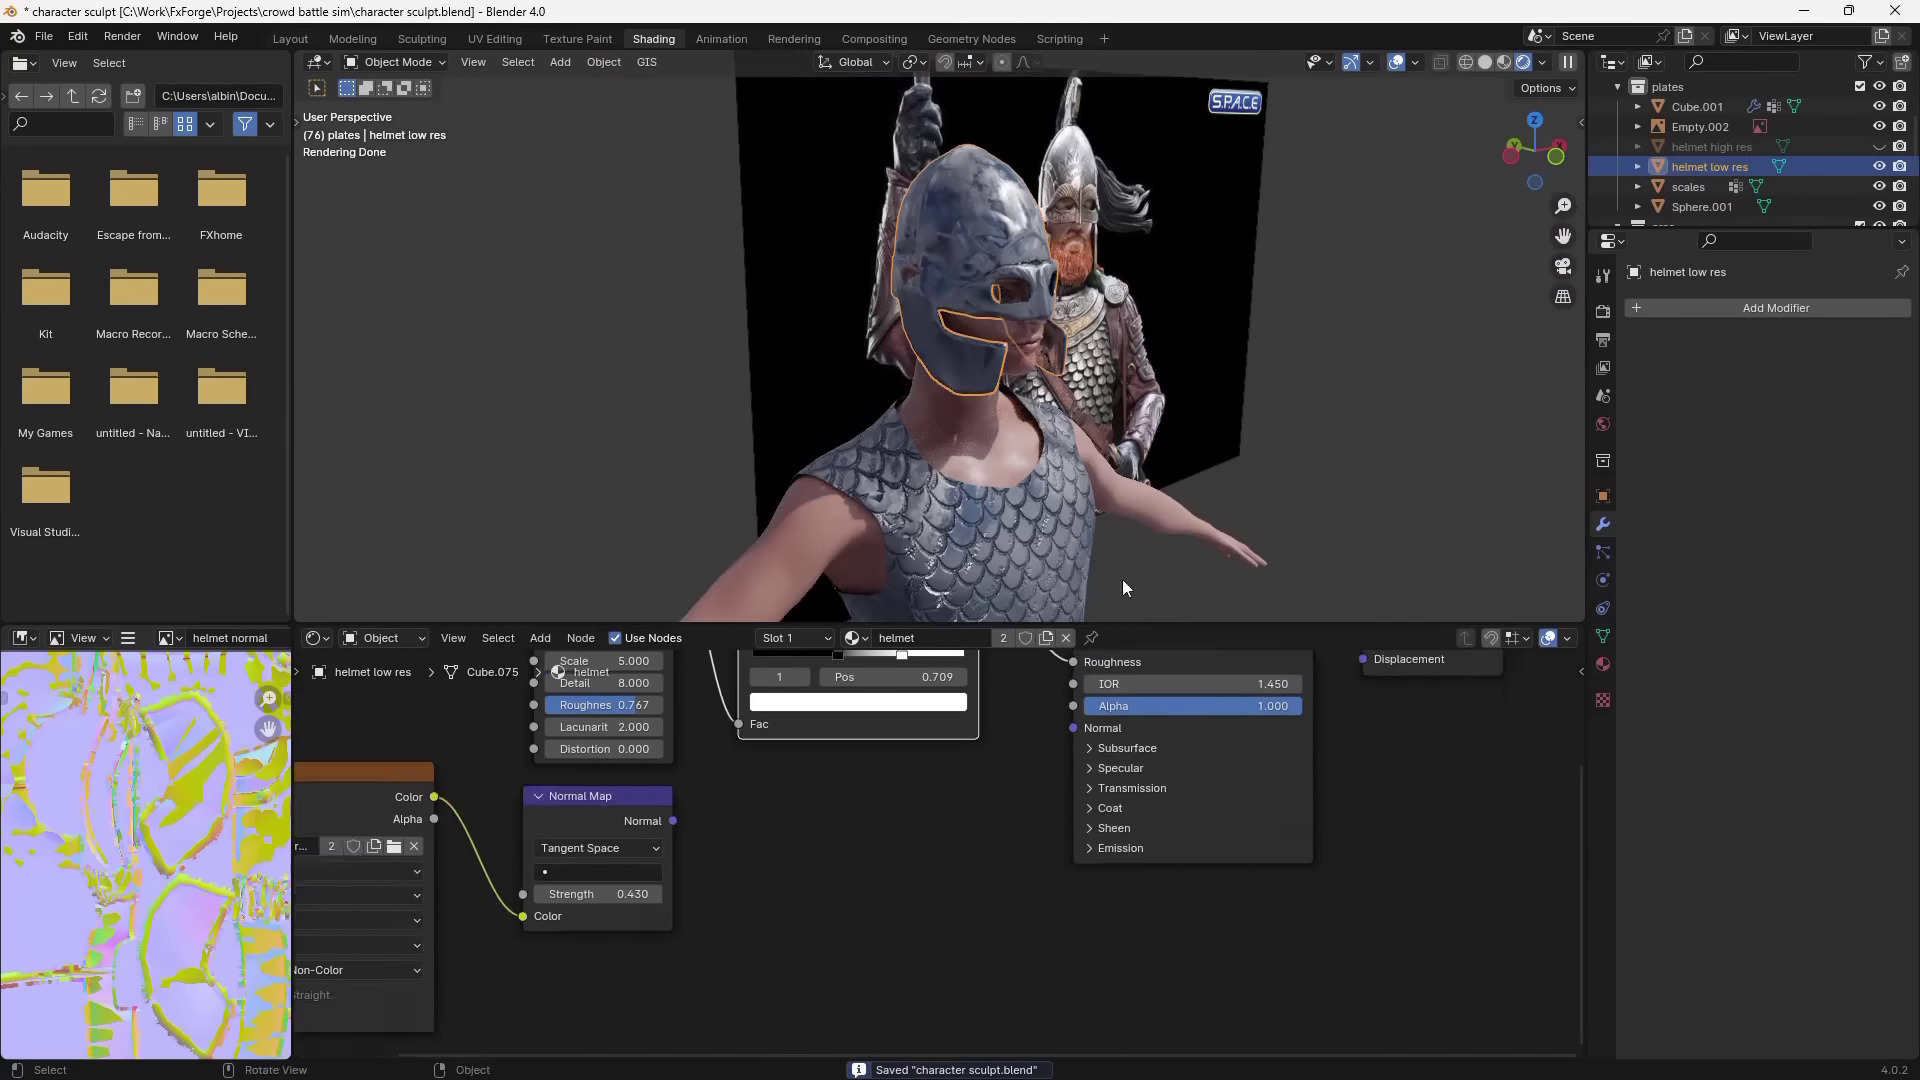Click the viewport zoom magnifier gizmo
The width and height of the screenshot is (1920, 1080).
coord(1563,206)
